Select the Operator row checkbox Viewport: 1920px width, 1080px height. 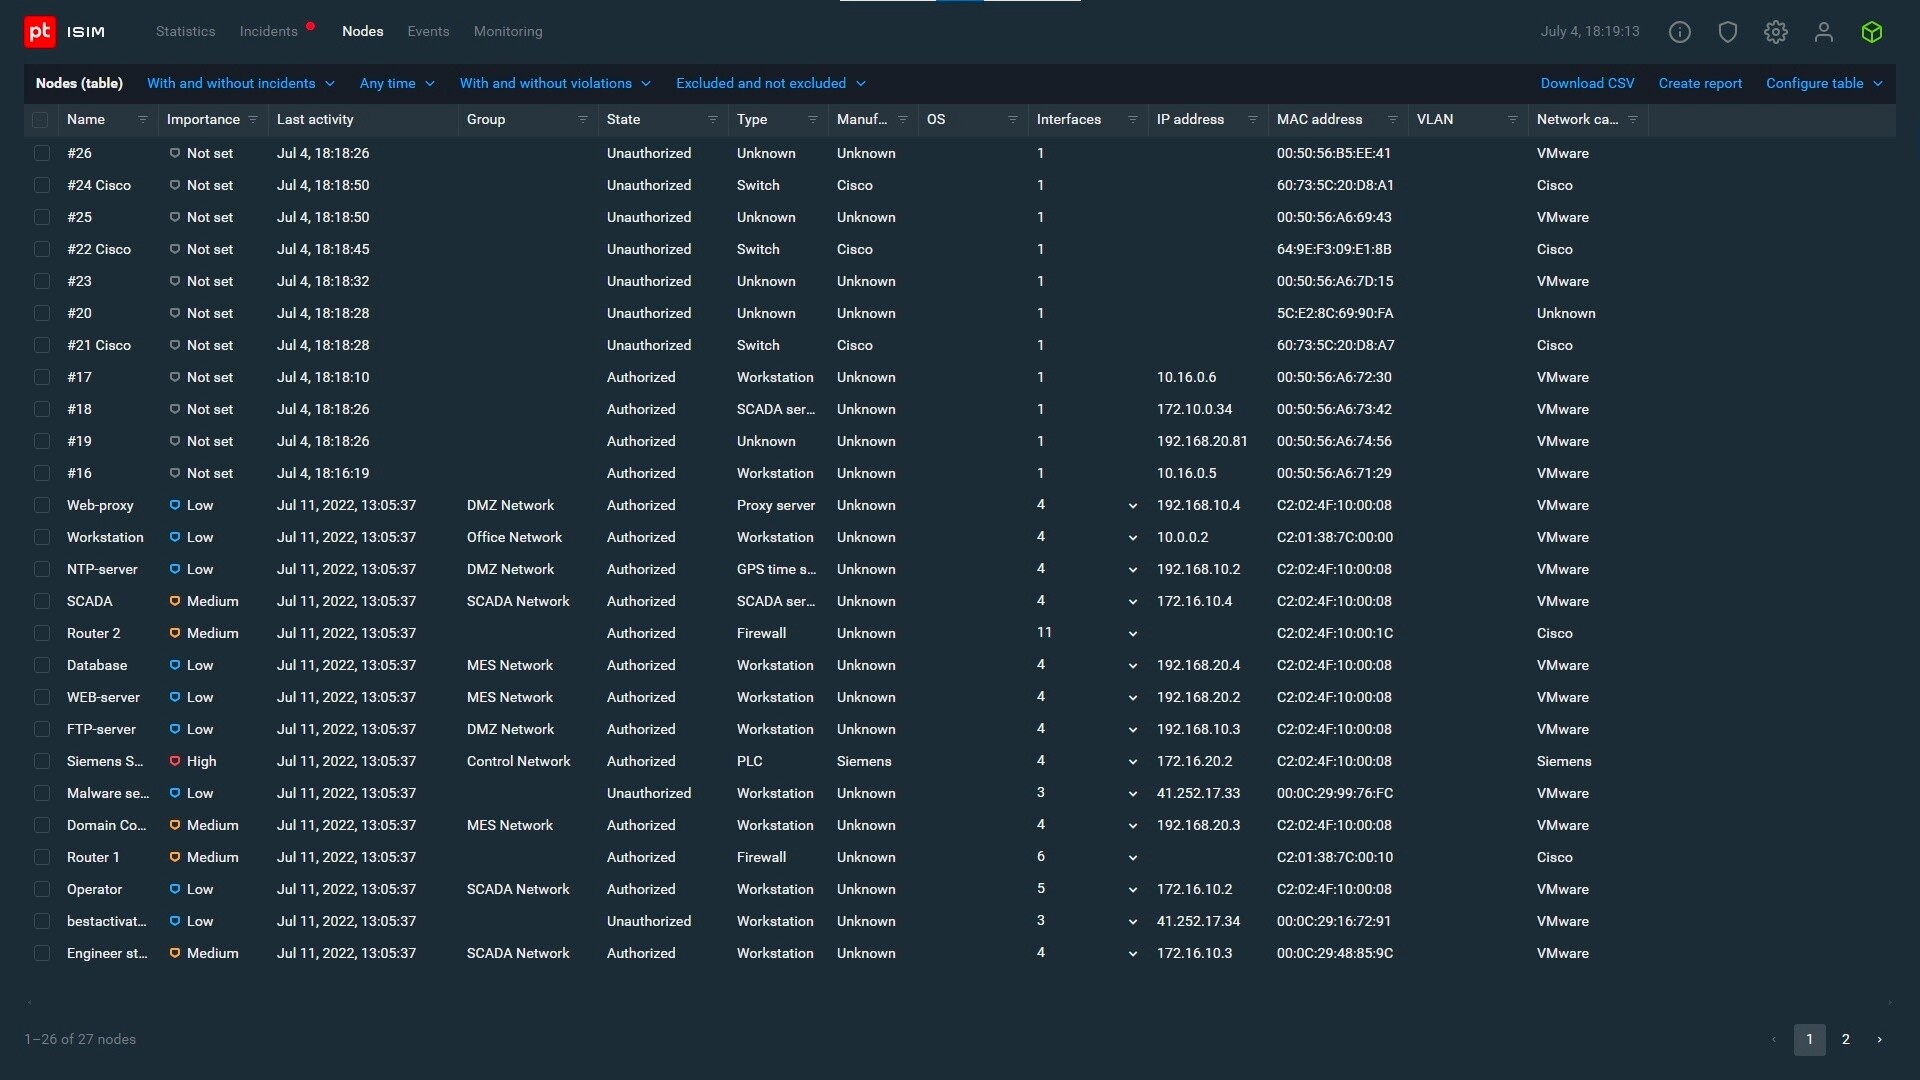point(41,889)
